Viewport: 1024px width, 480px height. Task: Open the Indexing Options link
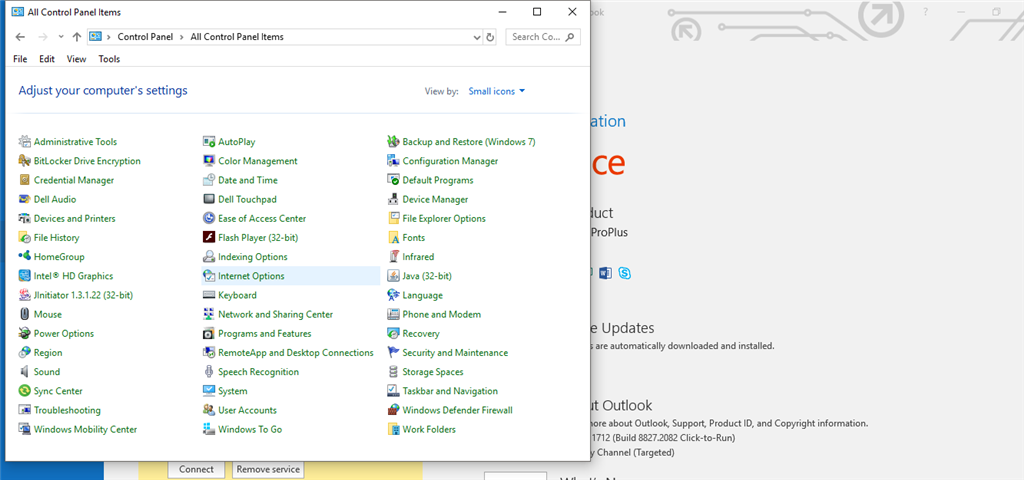tap(253, 257)
